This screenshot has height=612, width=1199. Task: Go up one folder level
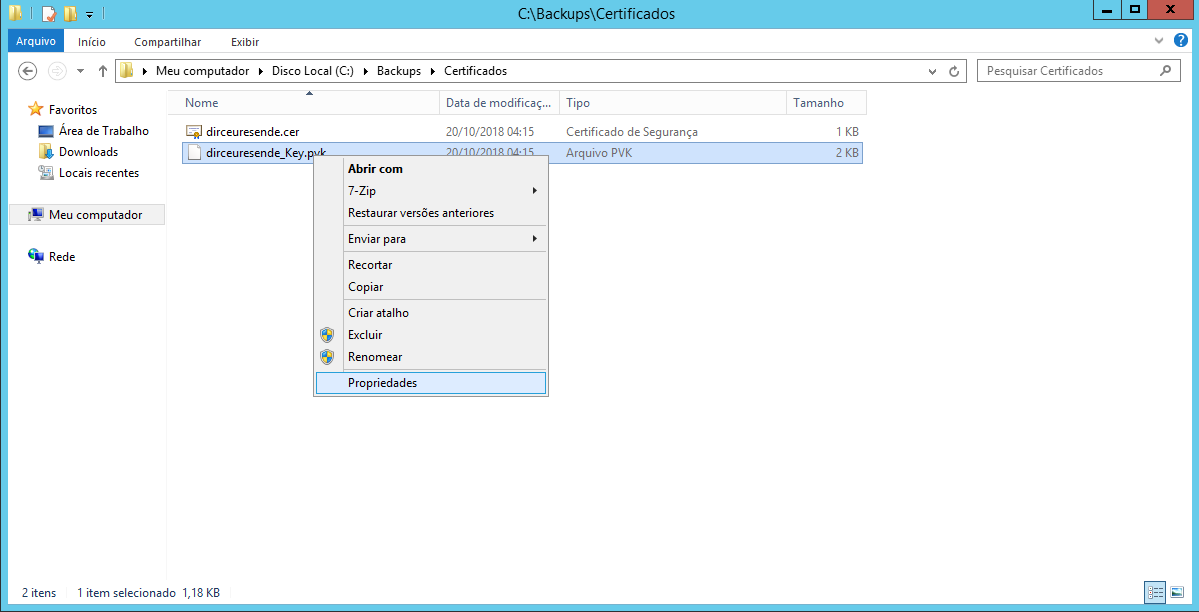(x=102, y=71)
